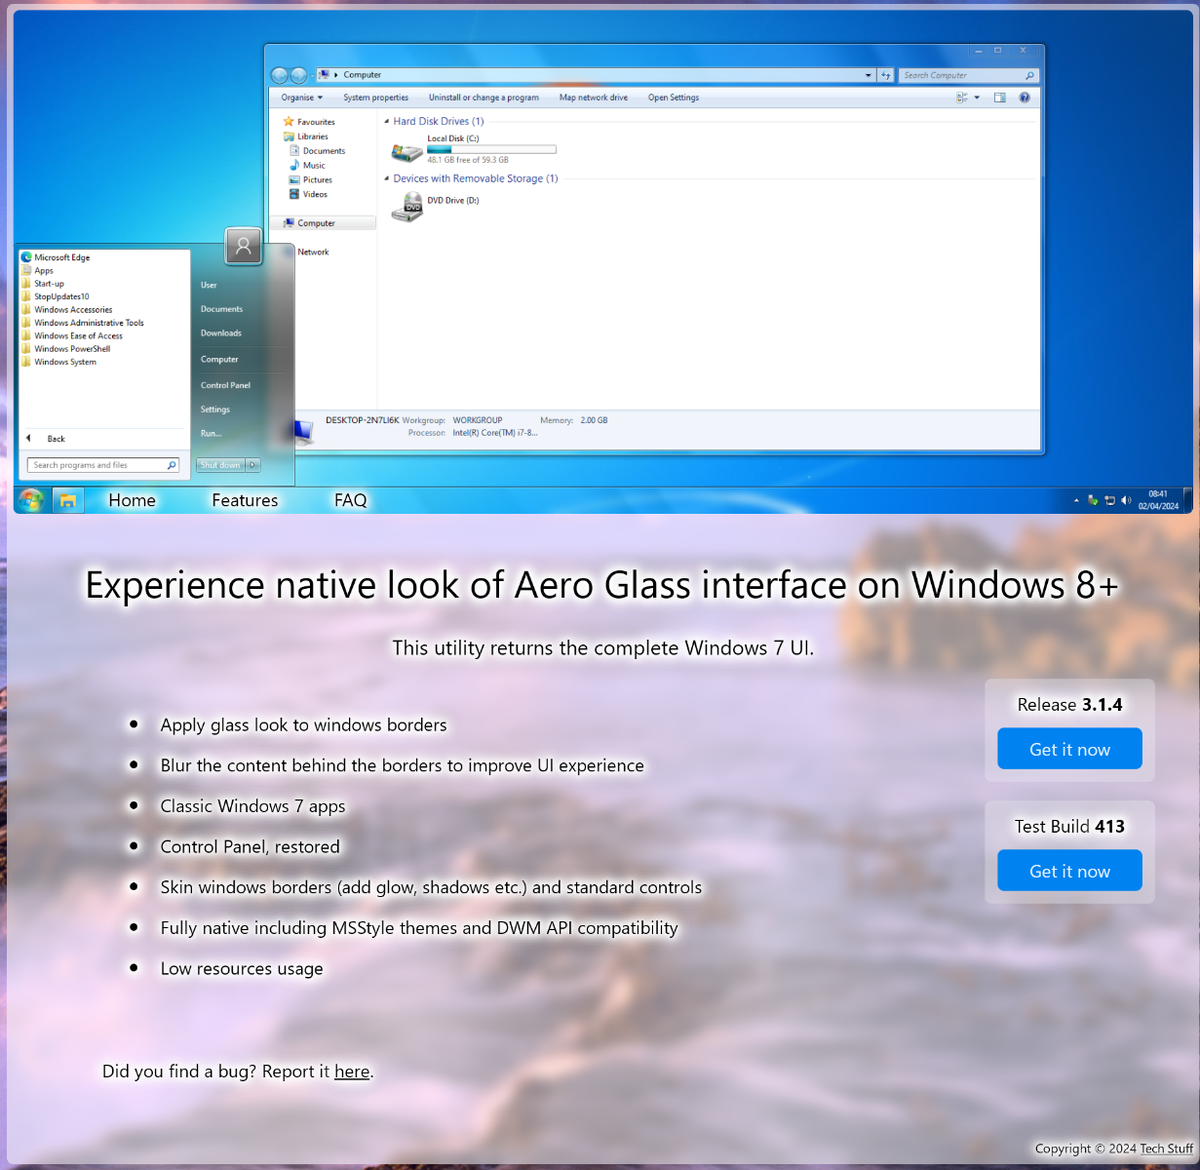1200x1170 pixels.
Task: Launch Microsoft Edge from the Start menu
Action: click(56, 257)
